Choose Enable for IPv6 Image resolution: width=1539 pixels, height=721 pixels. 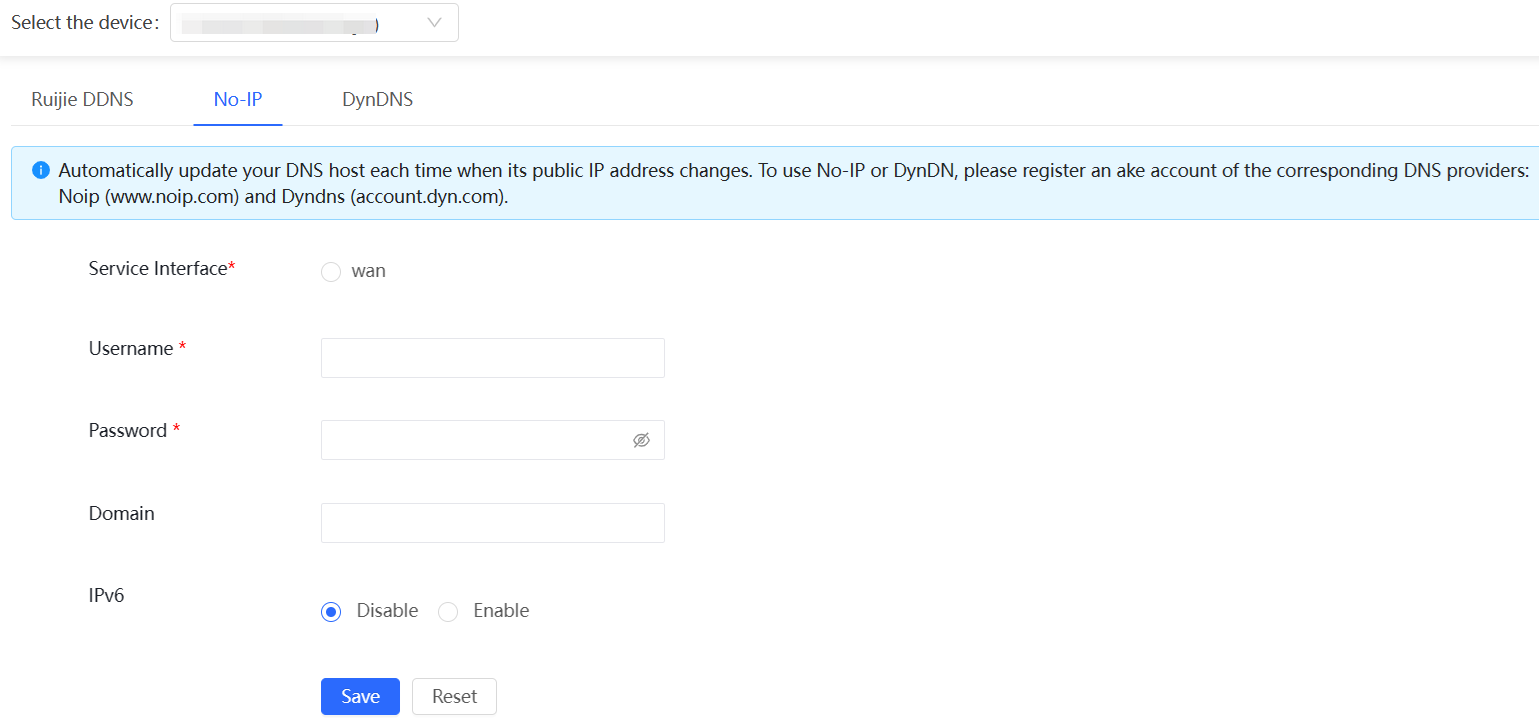pos(448,611)
